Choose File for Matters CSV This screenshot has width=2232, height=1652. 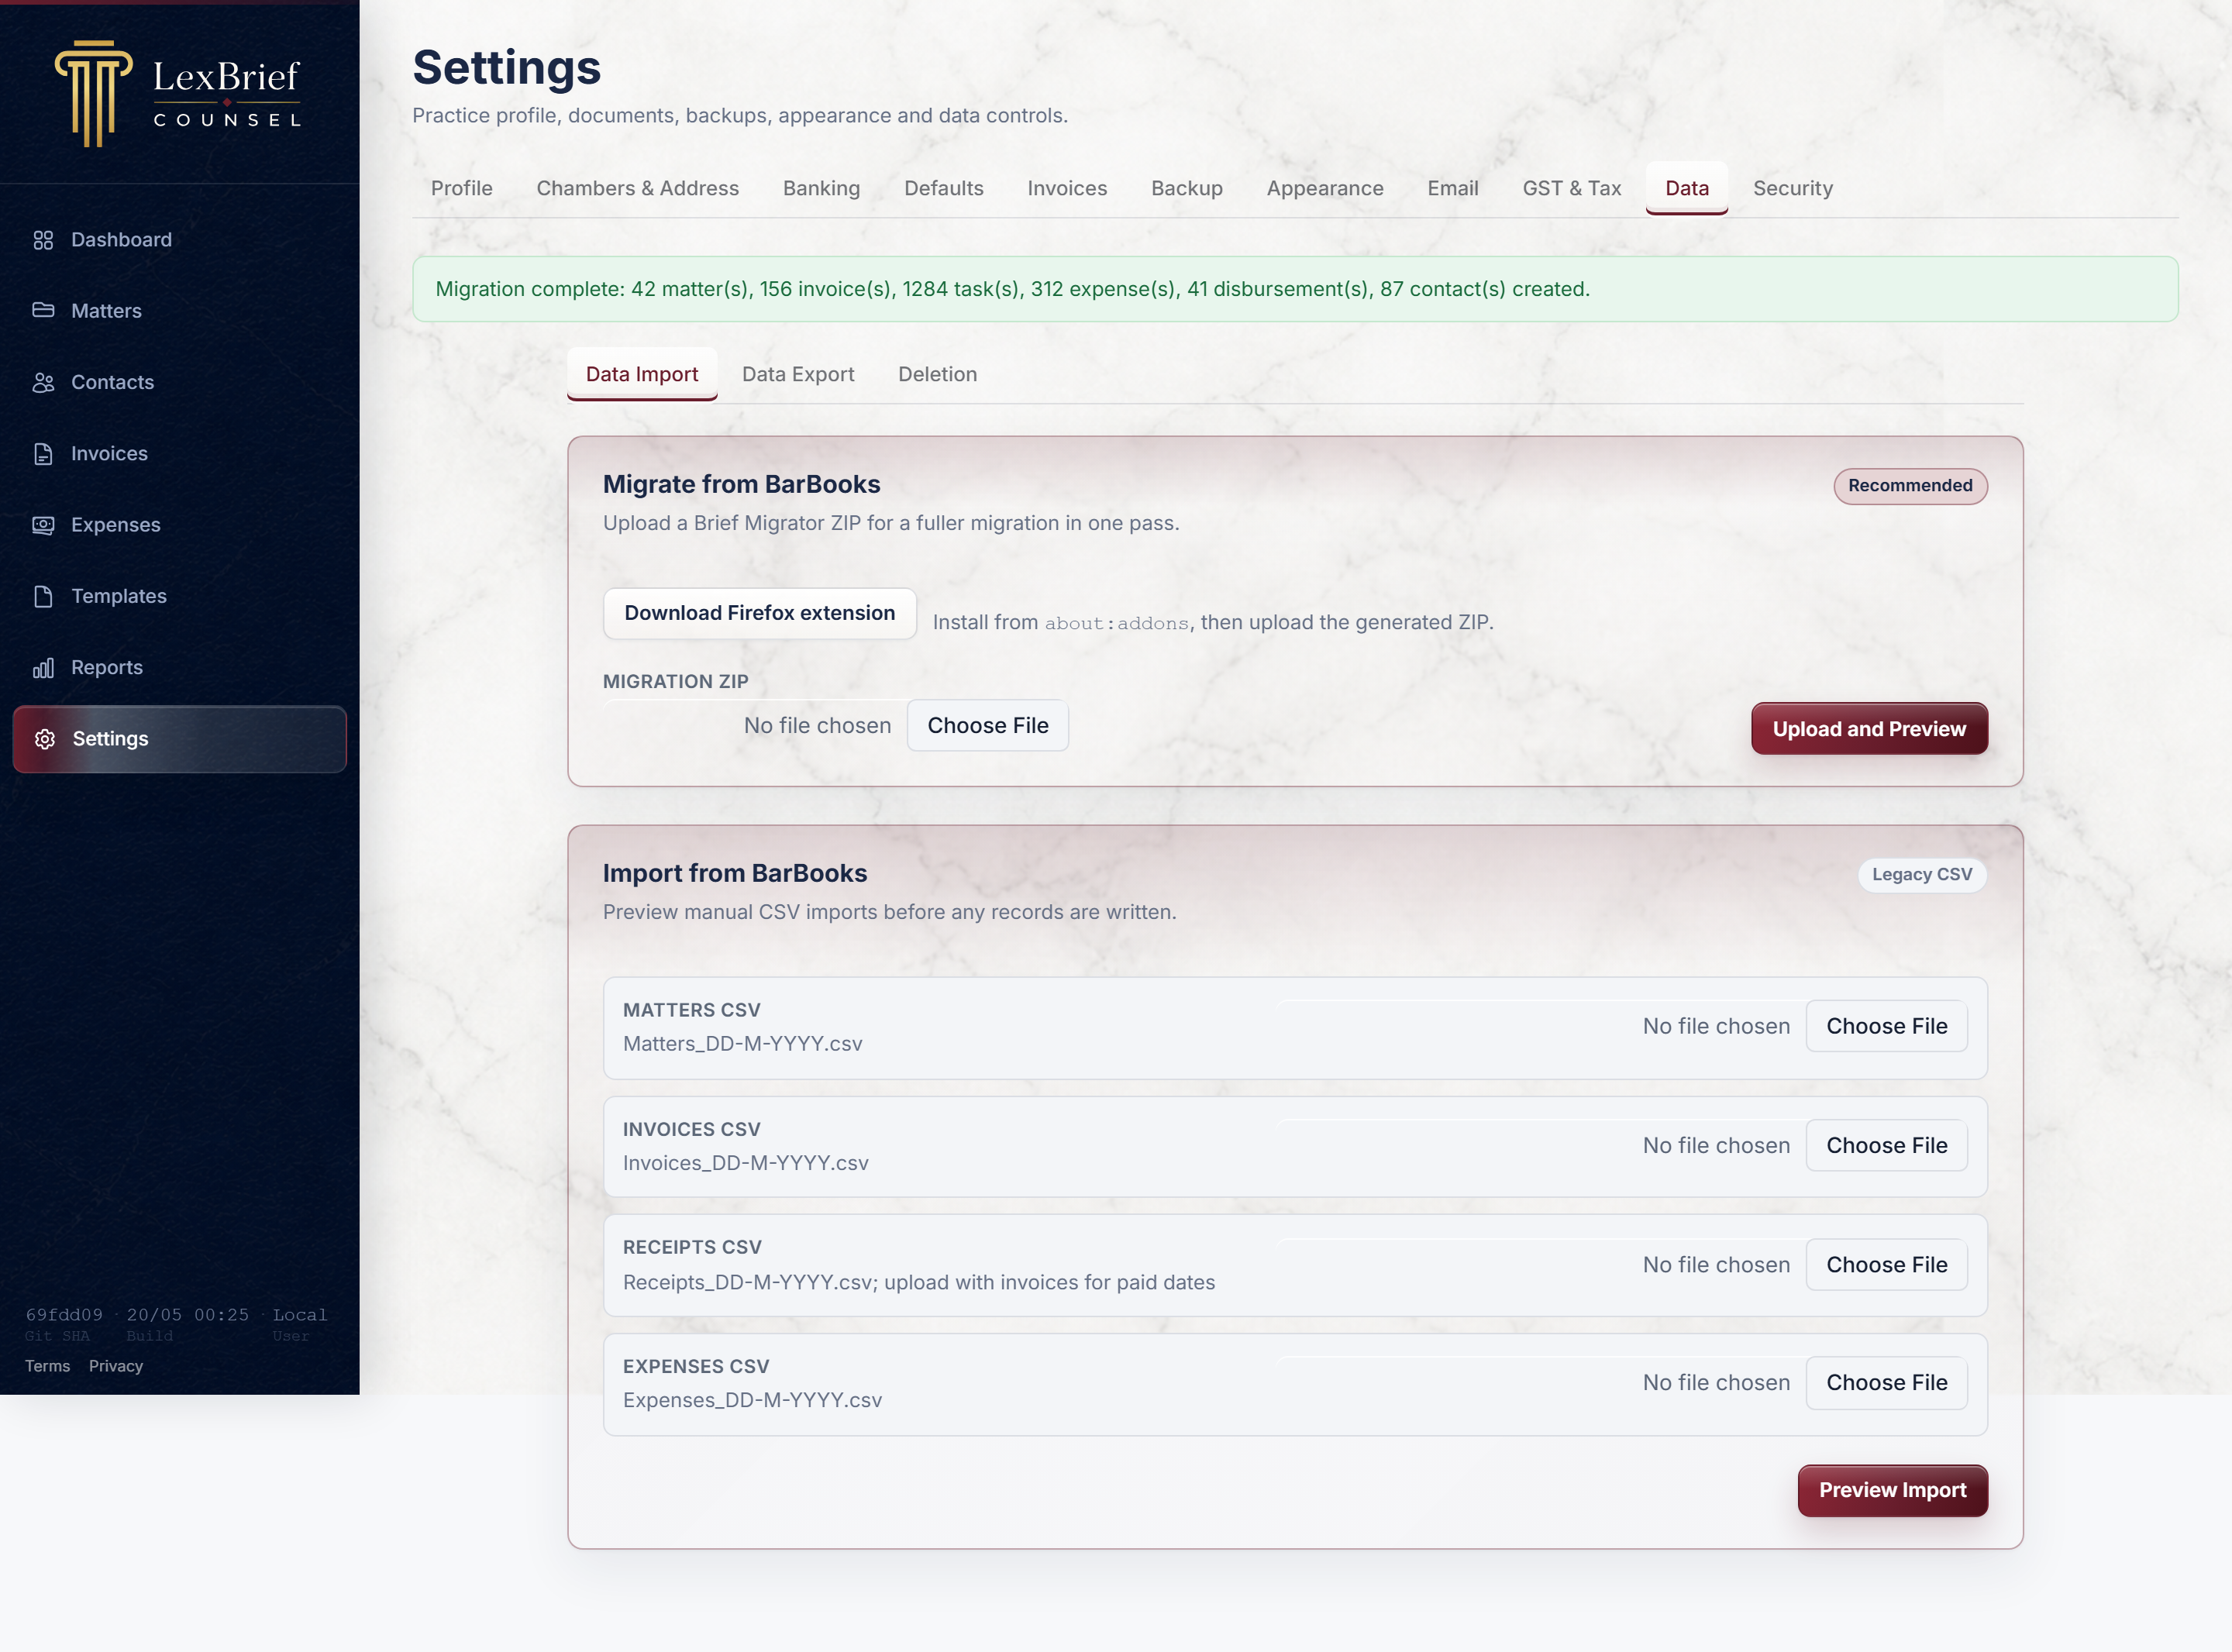(x=1887, y=1027)
